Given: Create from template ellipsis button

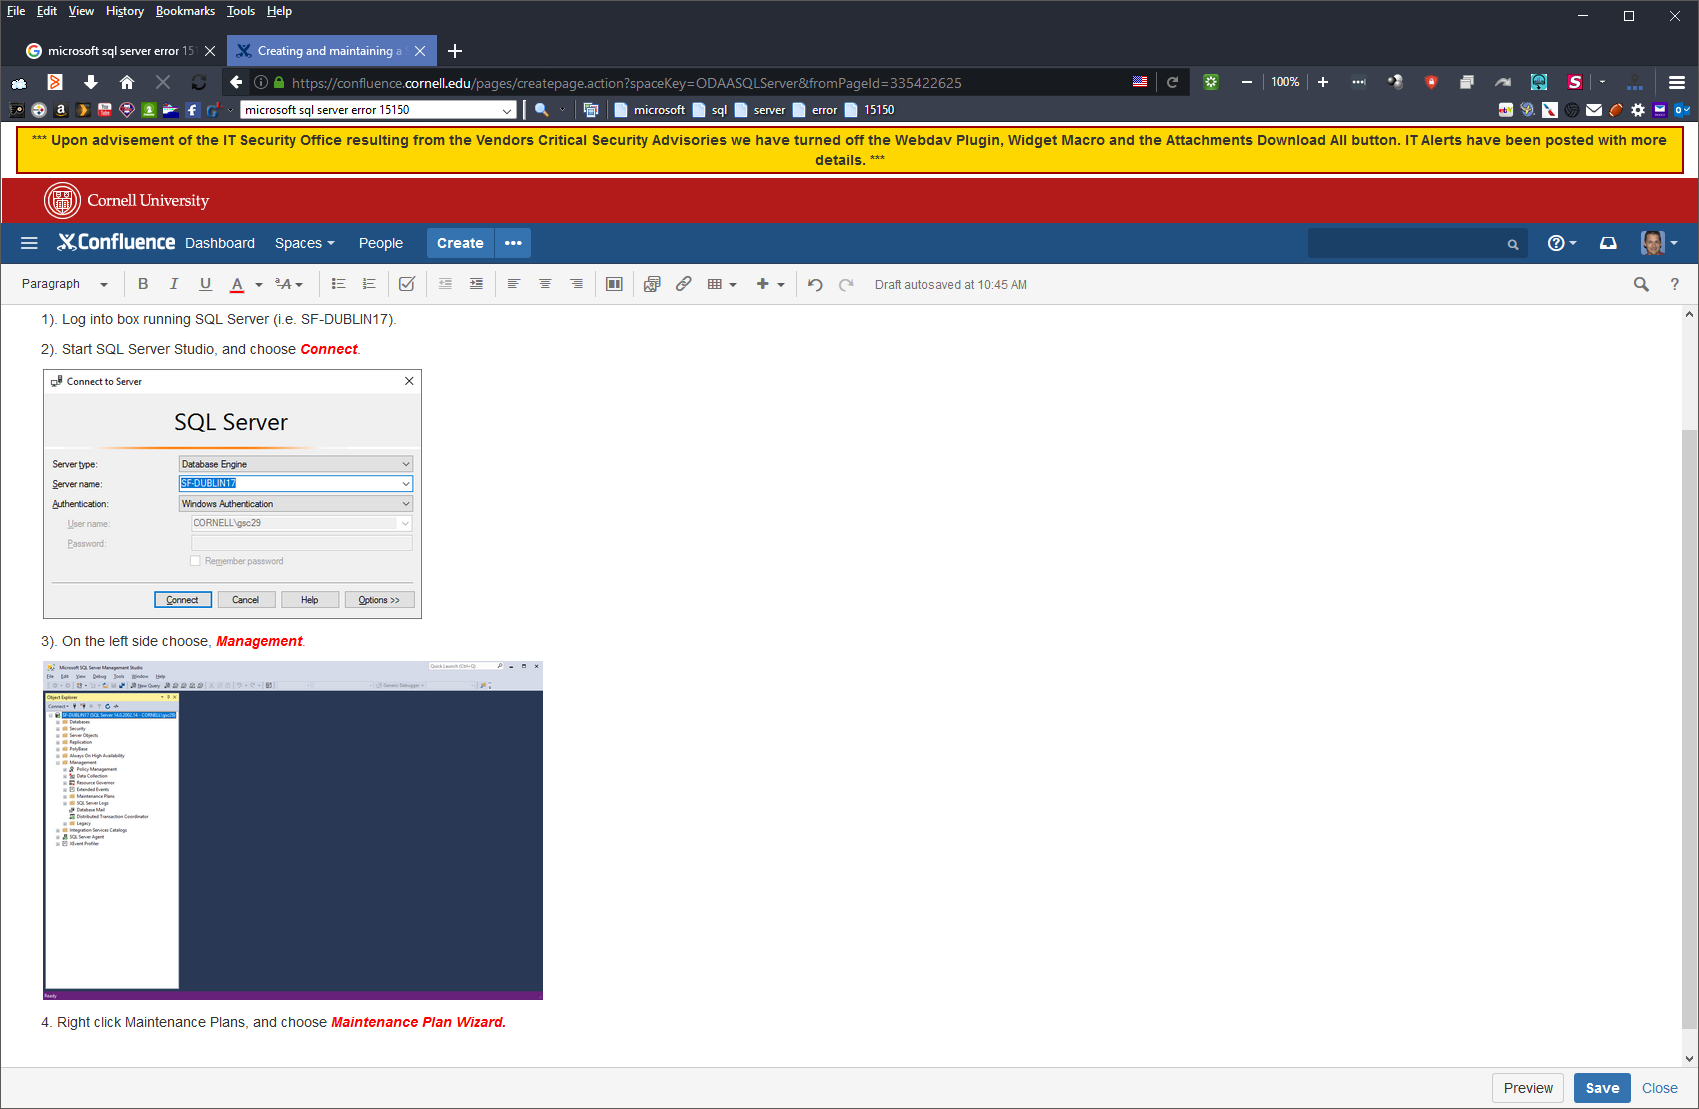Looking at the screenshot, I should 513,243.
